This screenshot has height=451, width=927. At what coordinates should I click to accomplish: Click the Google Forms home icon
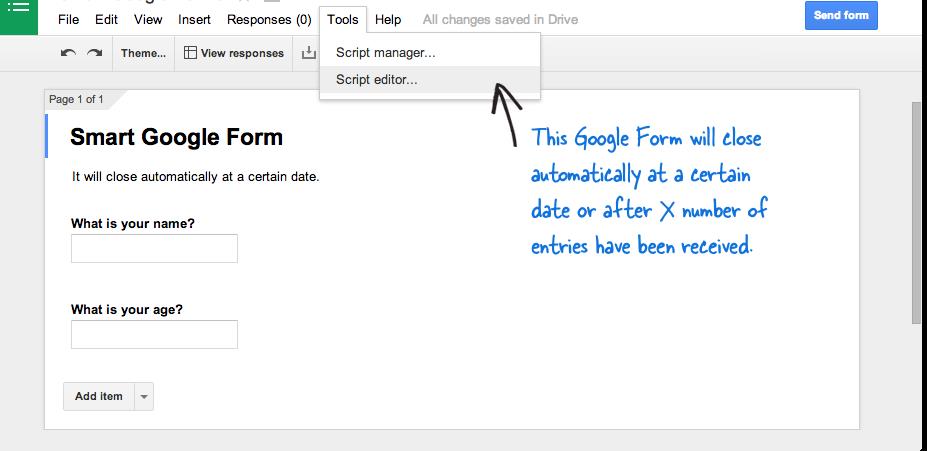click(18, 17)
